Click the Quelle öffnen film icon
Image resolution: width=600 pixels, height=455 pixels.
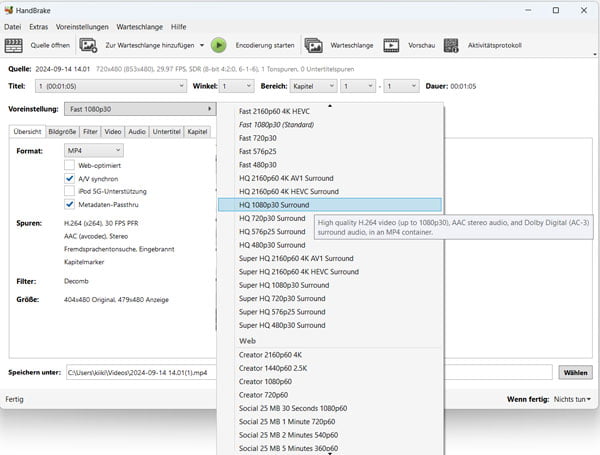coord(14,45)
